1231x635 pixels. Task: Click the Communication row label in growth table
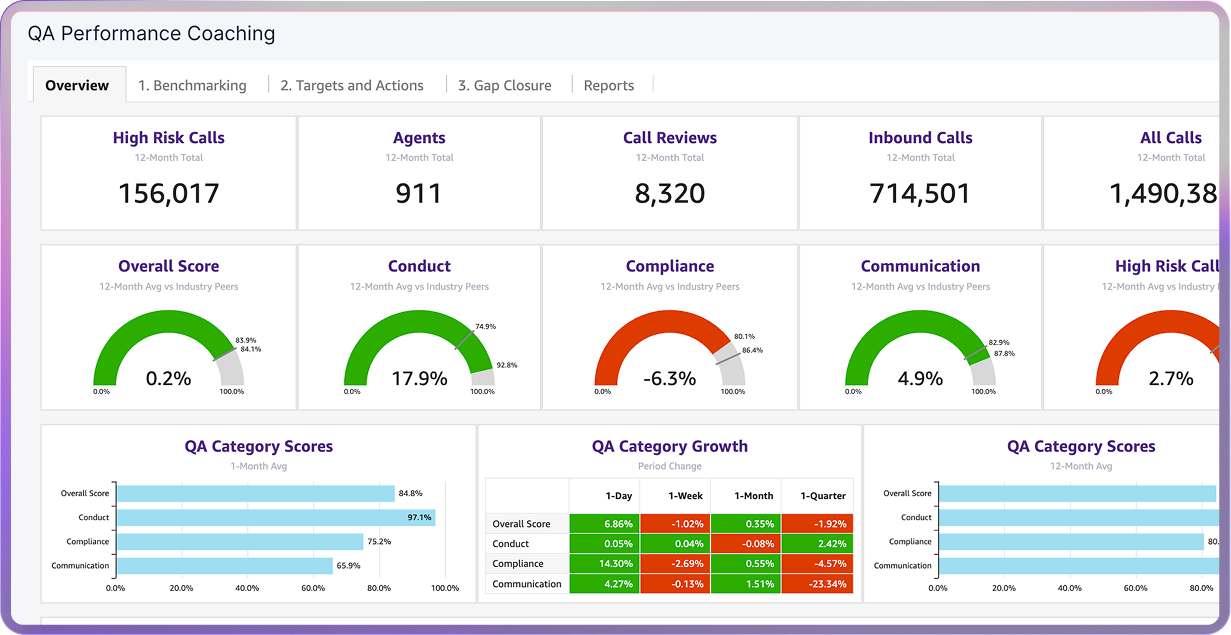click(x=527, y=584)
